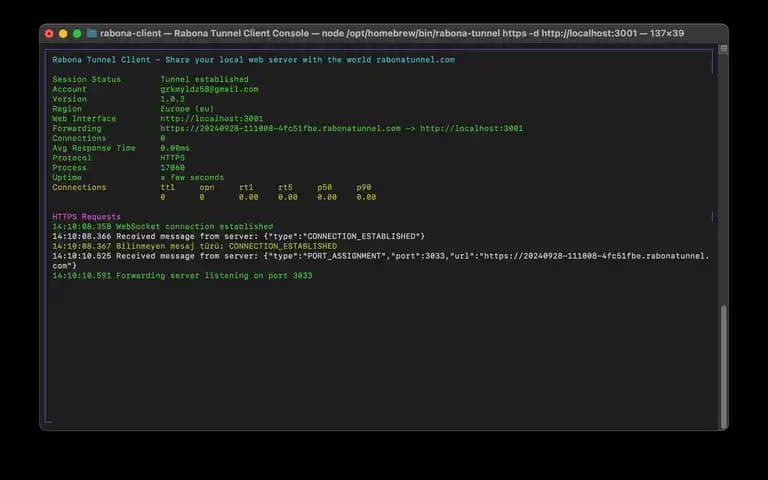Image resolution: width=768 pixels, height=480 pixels.
Task: Click the Protocol value HTTPS
Action: (172, 158)
